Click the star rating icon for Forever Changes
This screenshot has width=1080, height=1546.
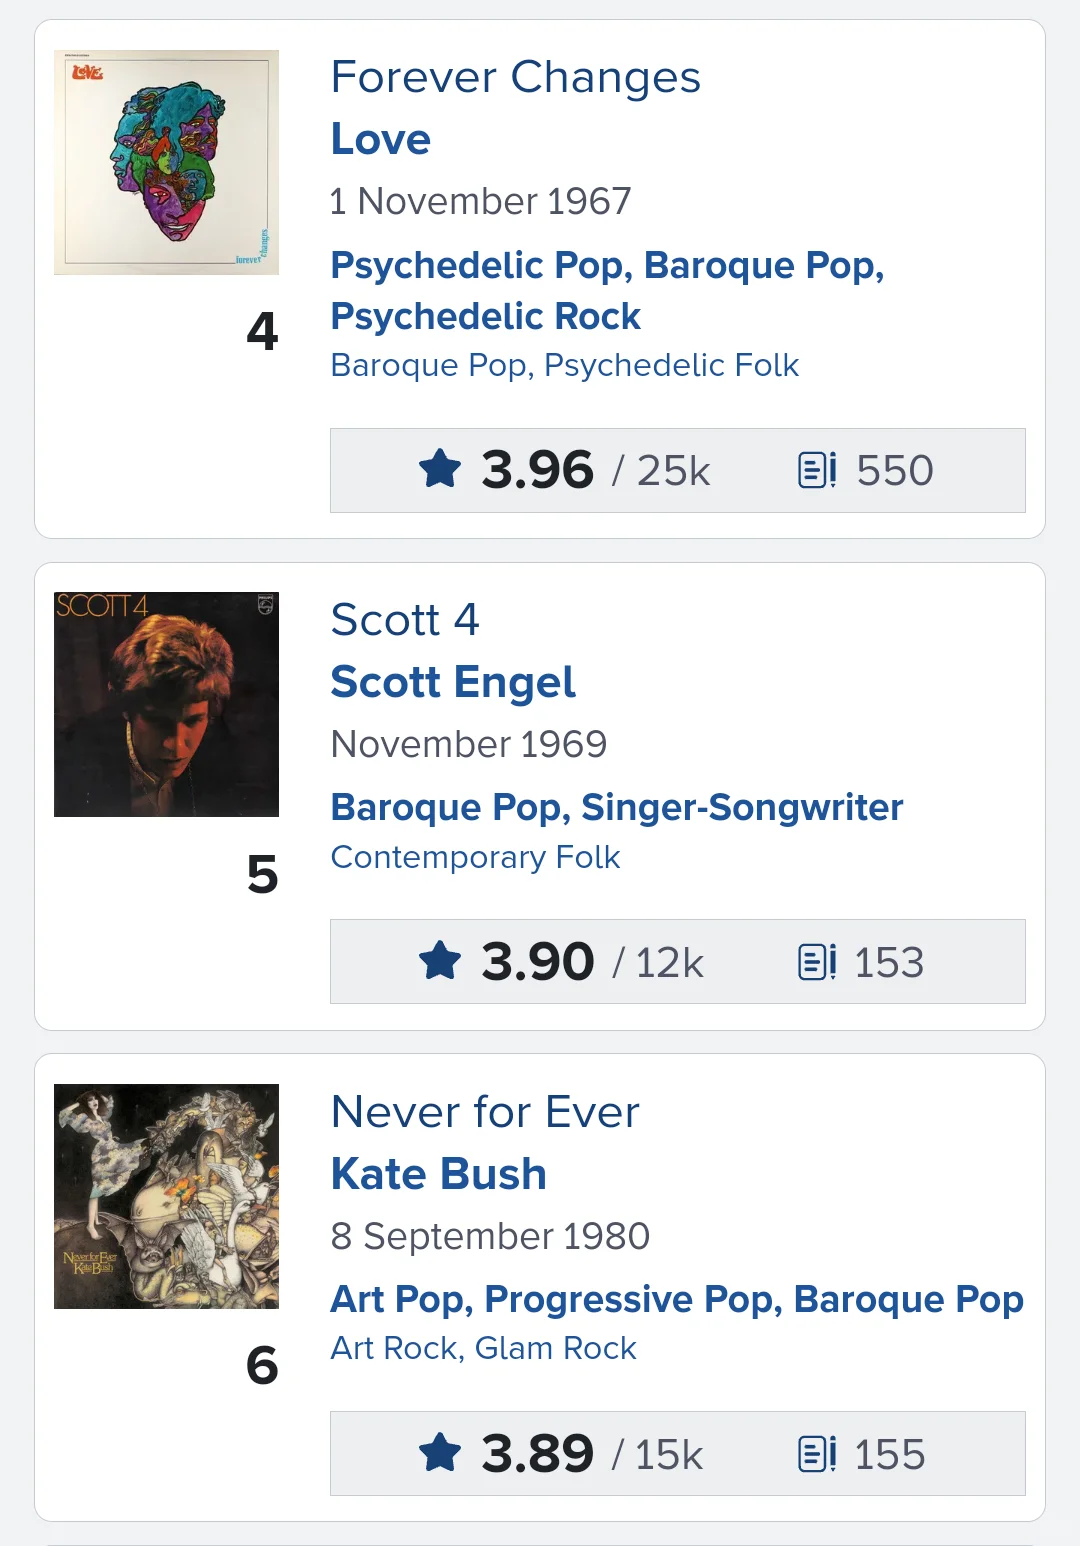coord(440,469)
